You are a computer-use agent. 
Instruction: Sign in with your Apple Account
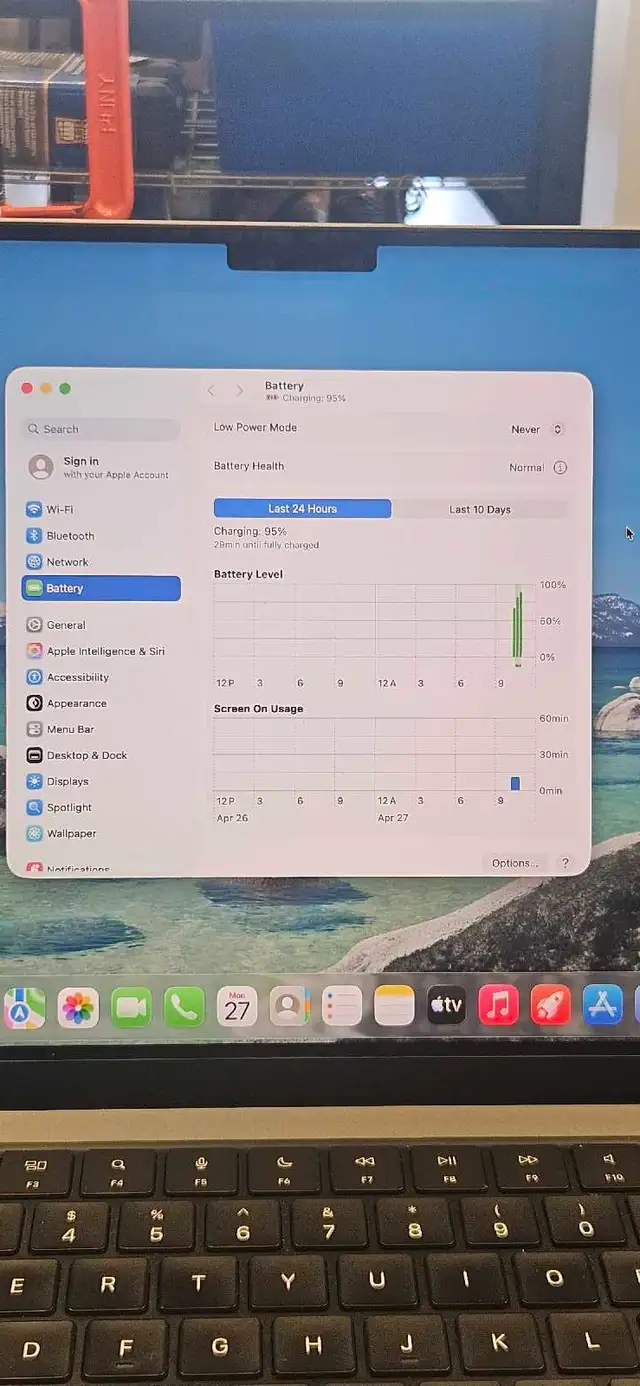(100, 467)
